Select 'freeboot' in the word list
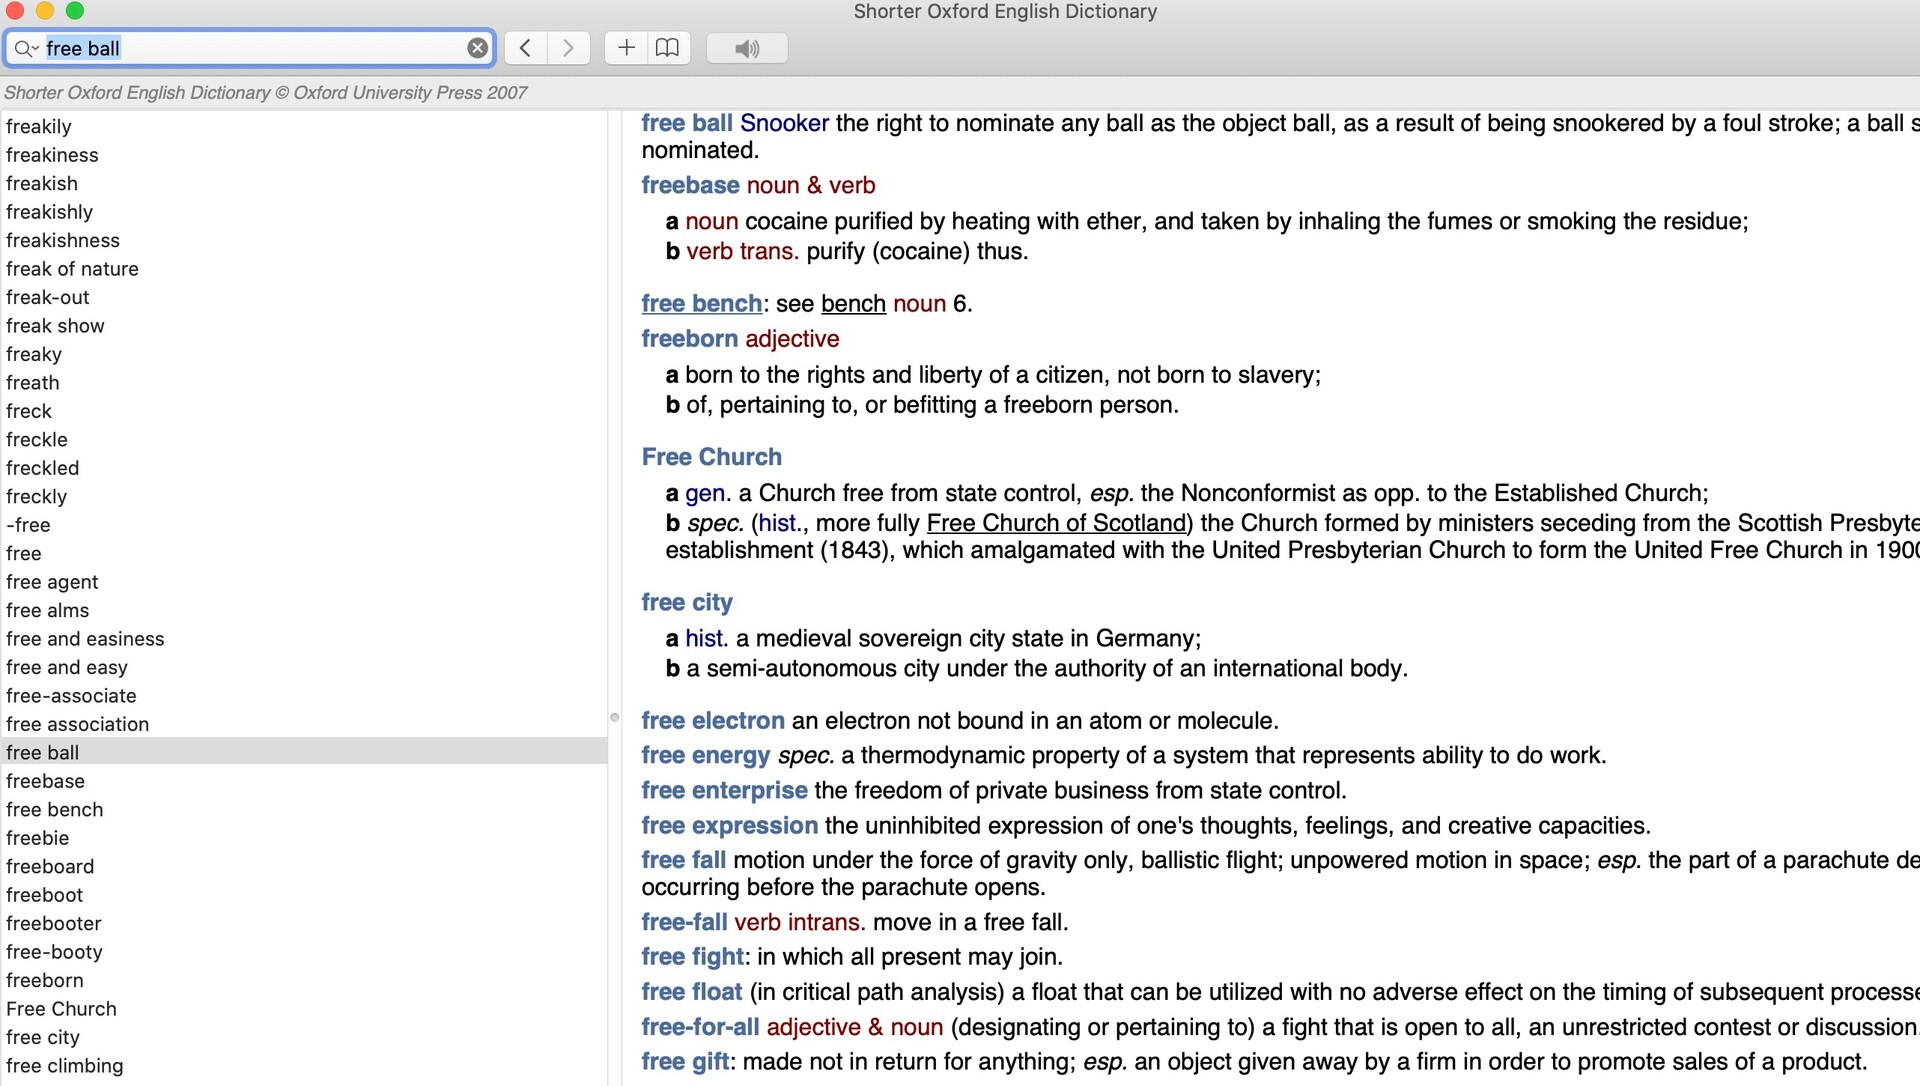 pyautogui.click(x=304, y=896)
